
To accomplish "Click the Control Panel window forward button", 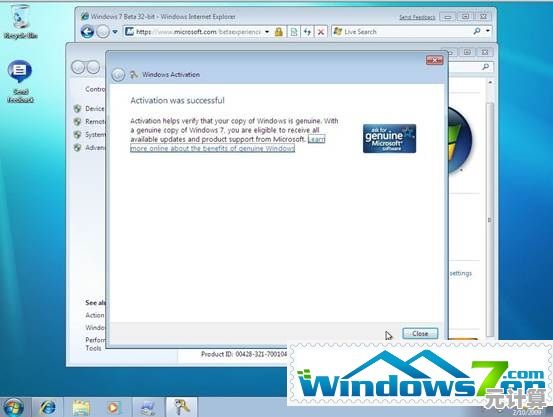I will 93,67.
